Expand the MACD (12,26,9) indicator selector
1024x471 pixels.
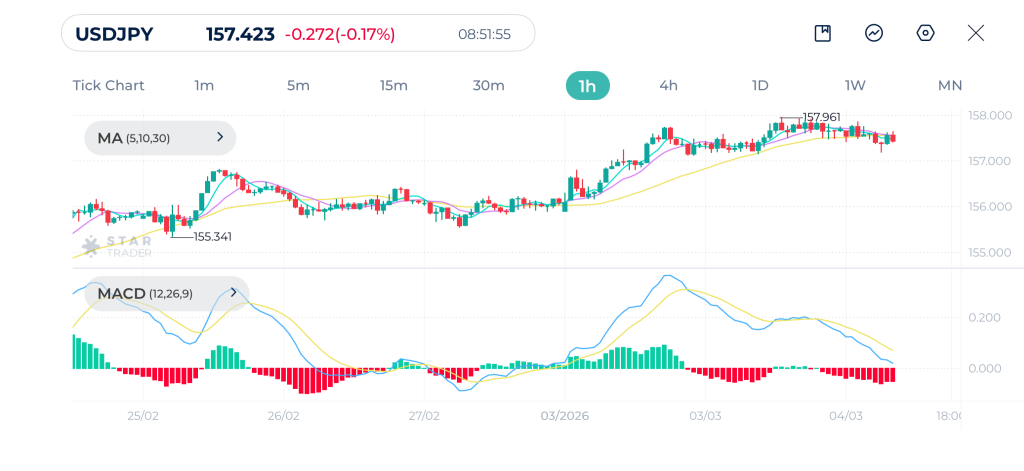coord(167,293)
